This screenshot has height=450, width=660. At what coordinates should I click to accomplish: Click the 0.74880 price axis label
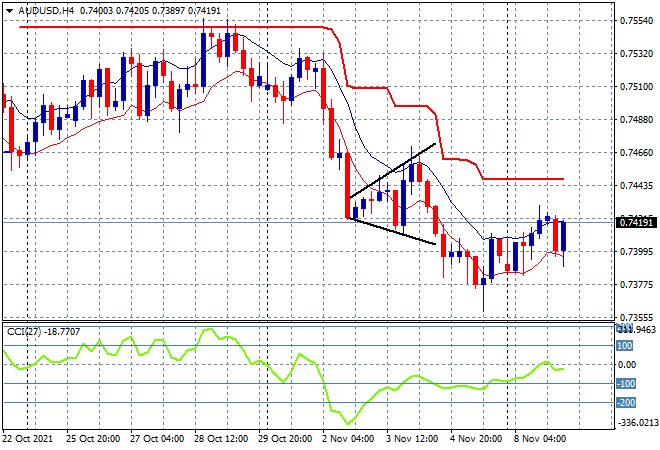[x=636, y=120]
